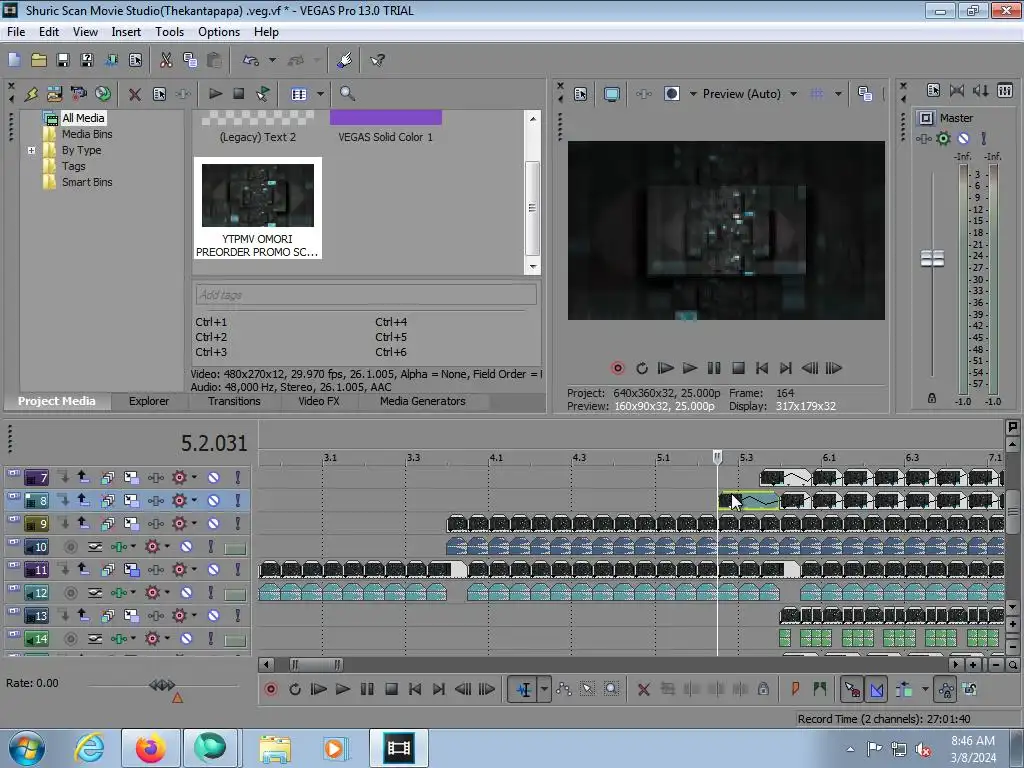Image resolution: width=1024 pixels, height=768 pixels.
Task: Create a new project with New icon
Action: click(x=14, y=60)
